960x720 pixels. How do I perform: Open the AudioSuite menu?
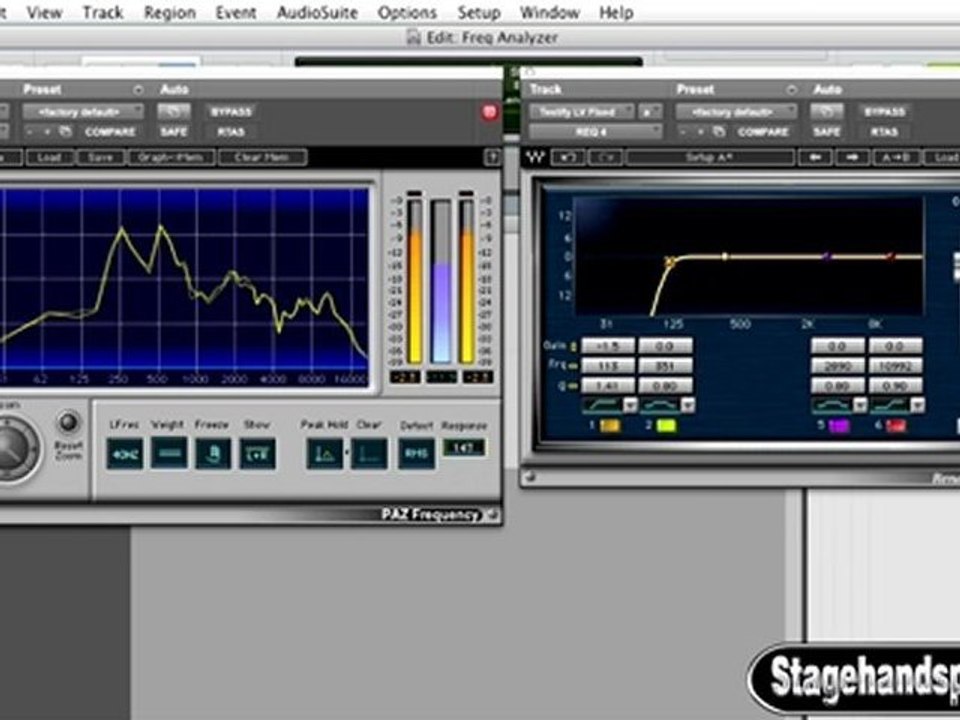click(317, 12)
